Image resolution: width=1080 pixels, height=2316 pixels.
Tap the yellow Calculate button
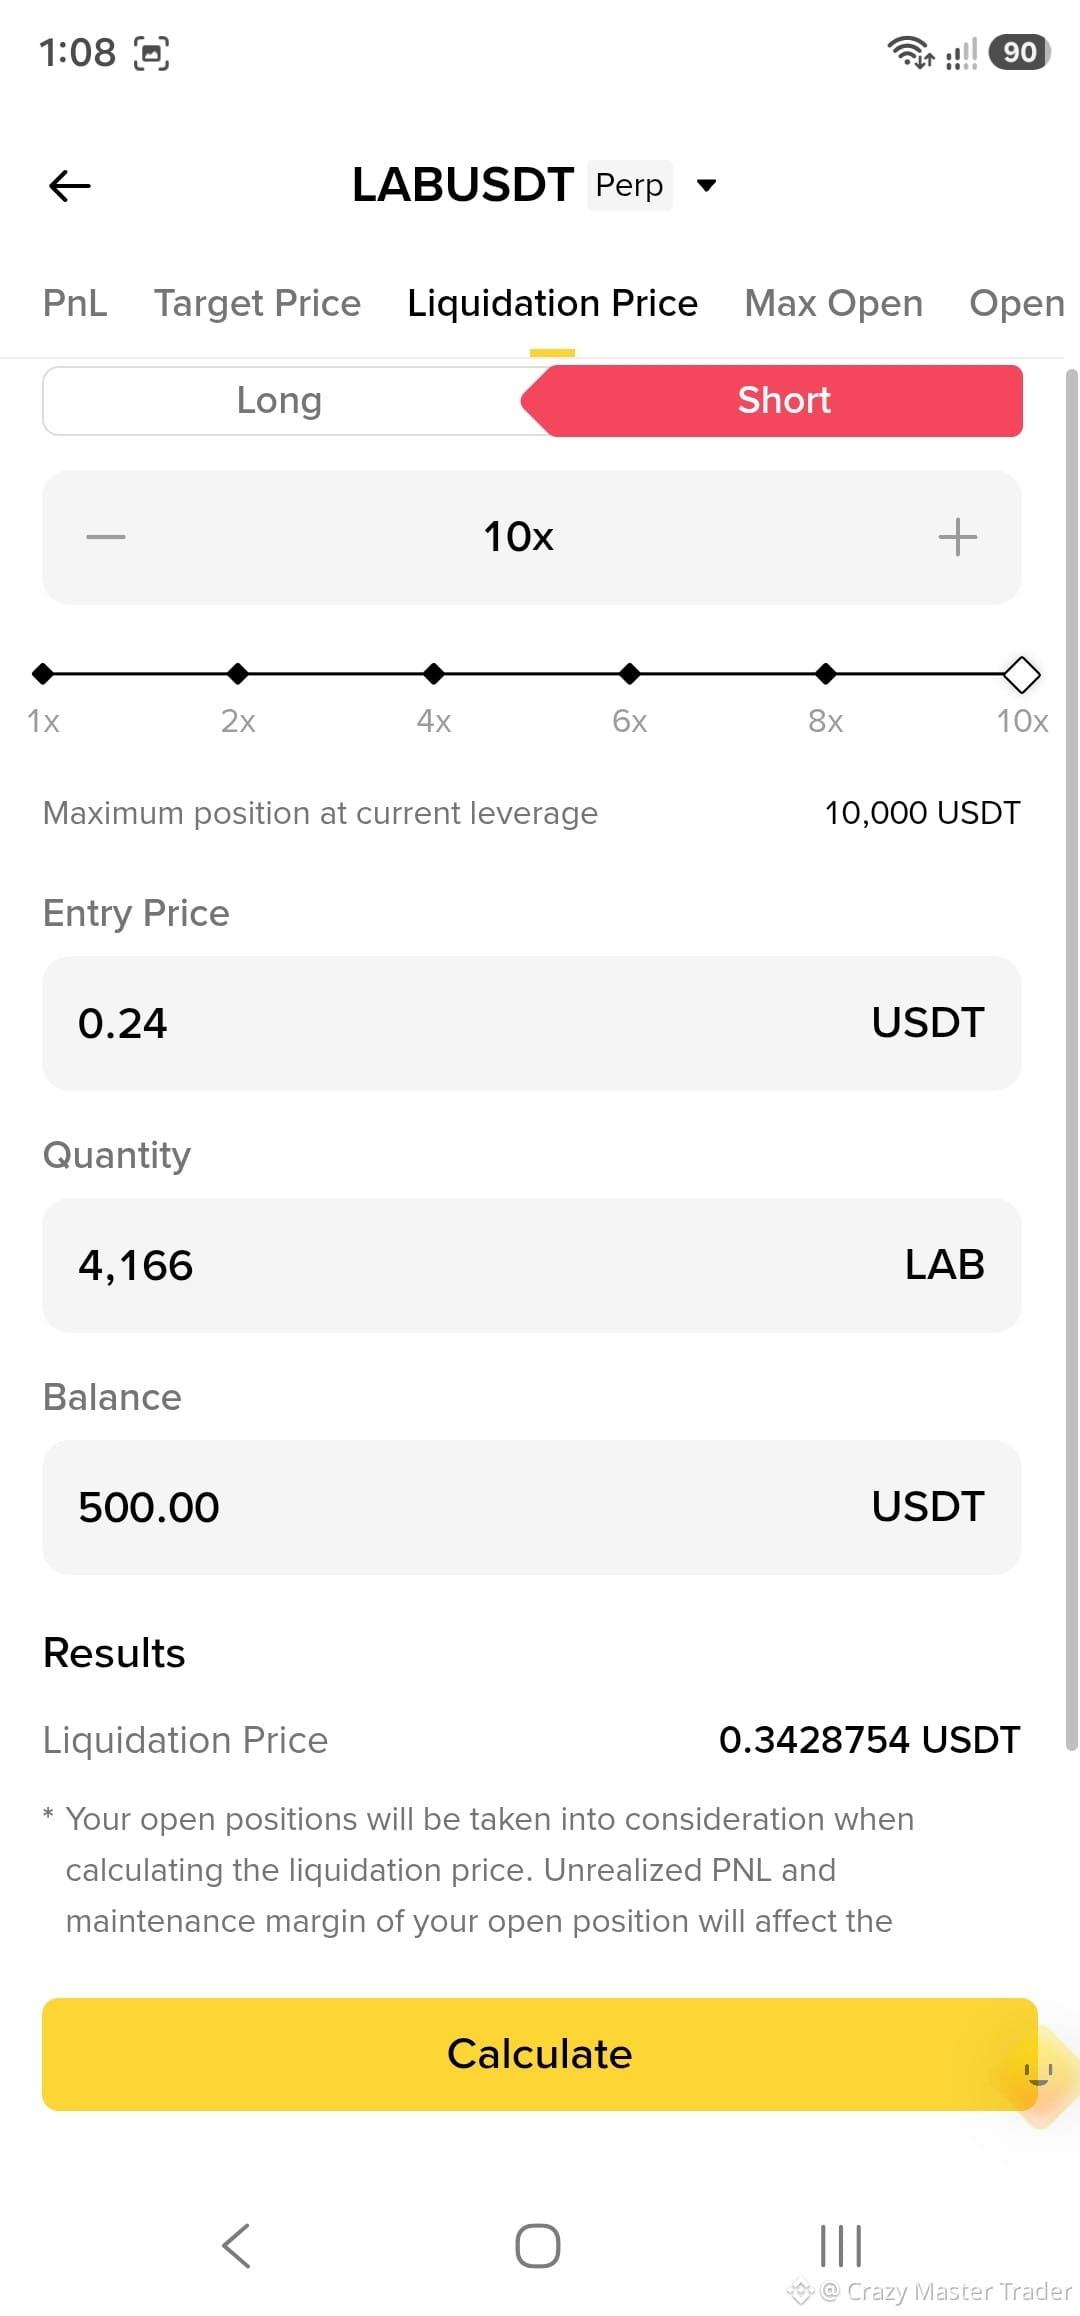[x=539, y=2054]
